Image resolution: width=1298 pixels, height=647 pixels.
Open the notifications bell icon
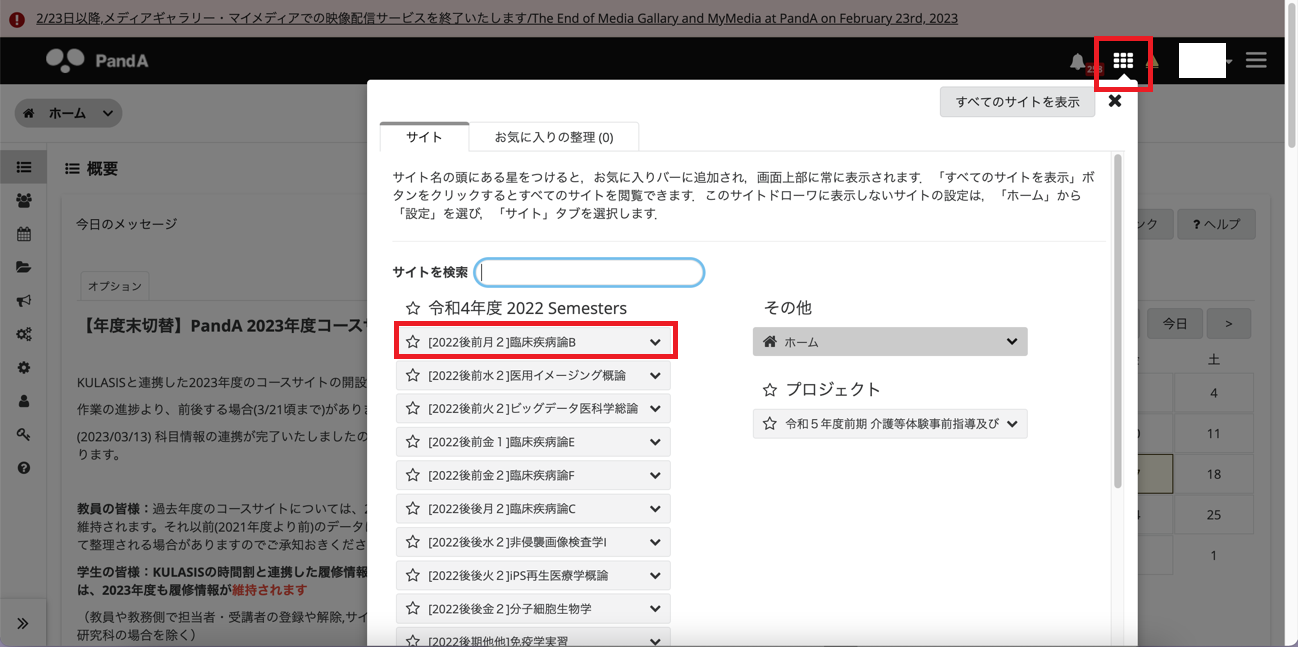point(1077,62)
